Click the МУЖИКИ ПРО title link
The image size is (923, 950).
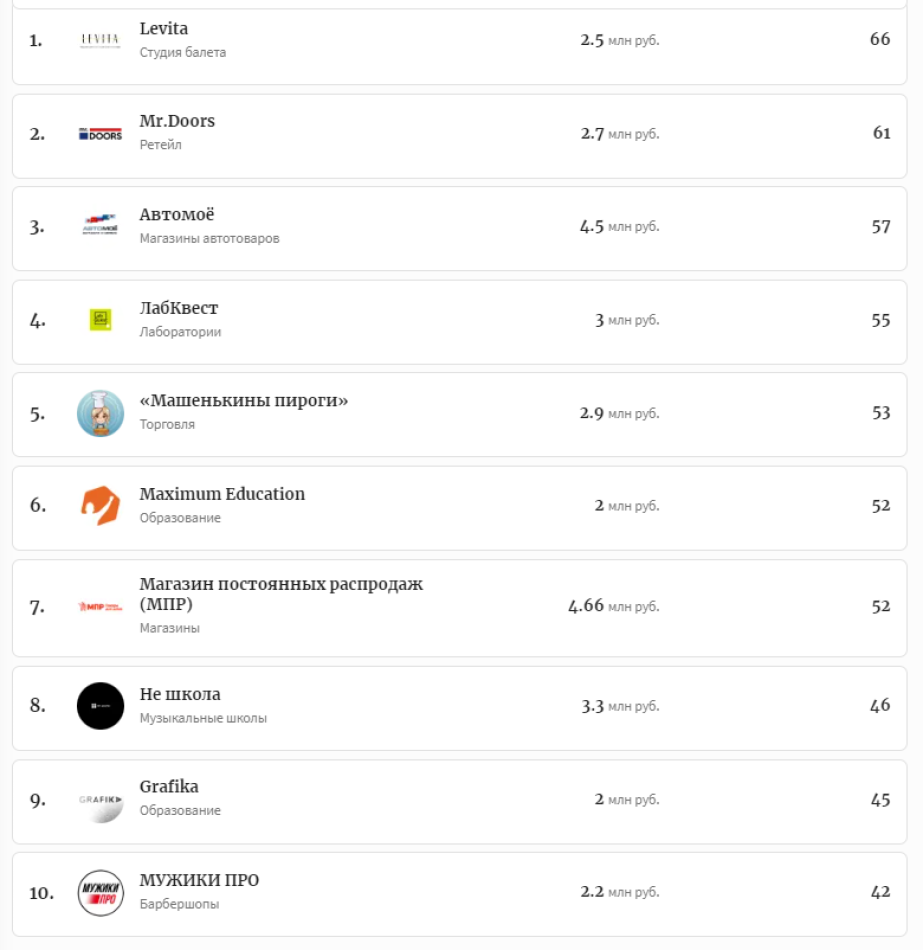(199, 881)
